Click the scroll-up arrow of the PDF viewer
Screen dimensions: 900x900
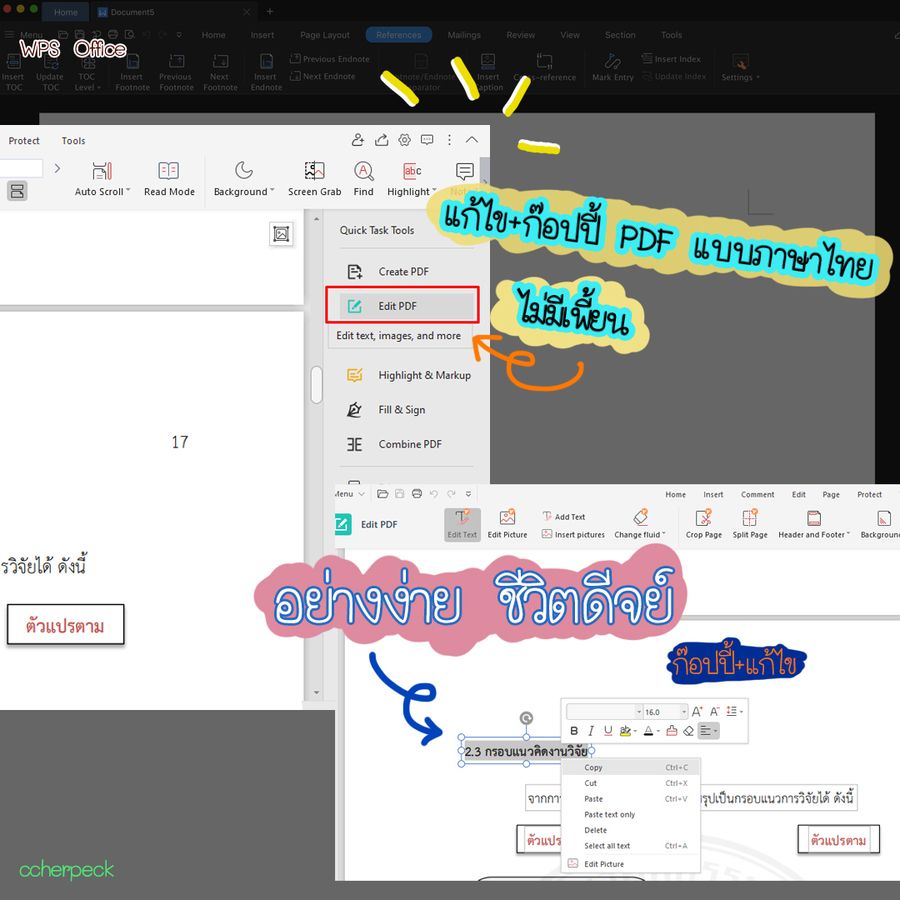[316, 219]
